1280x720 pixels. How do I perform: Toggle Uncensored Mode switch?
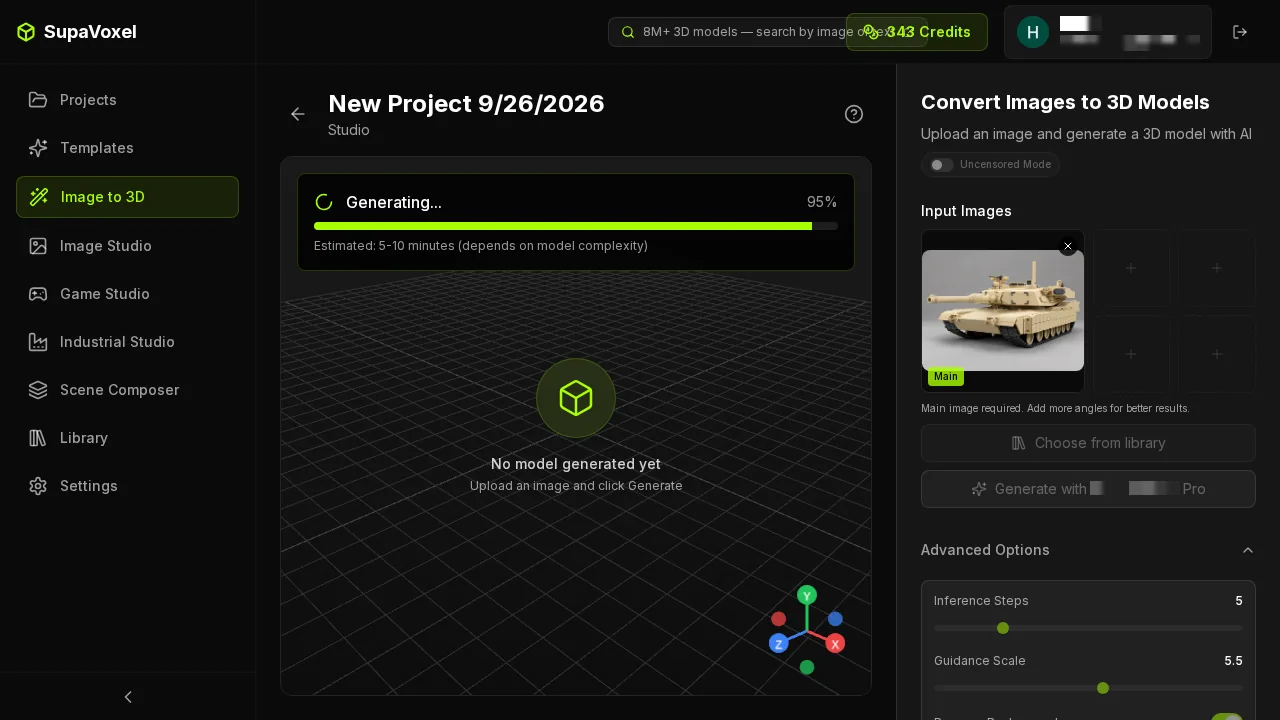[941, 165]
